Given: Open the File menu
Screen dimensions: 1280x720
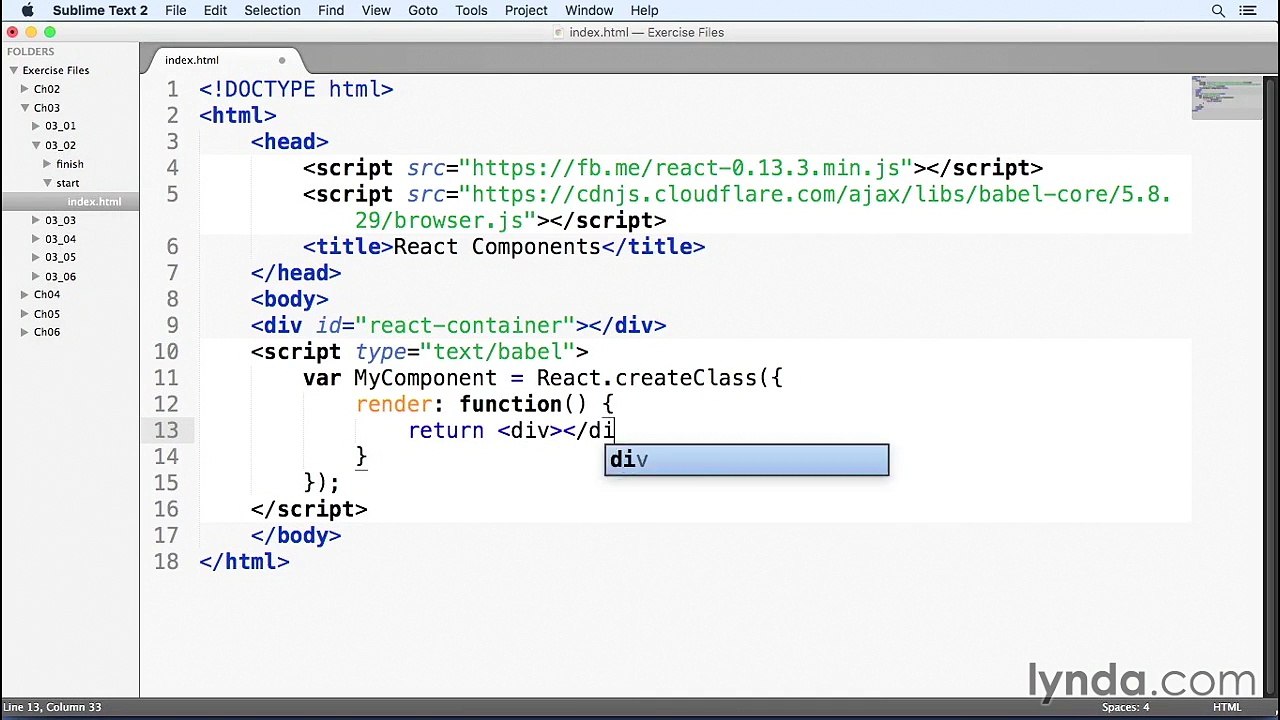Looking at the screenshot, I should click(x=175, y=10).
